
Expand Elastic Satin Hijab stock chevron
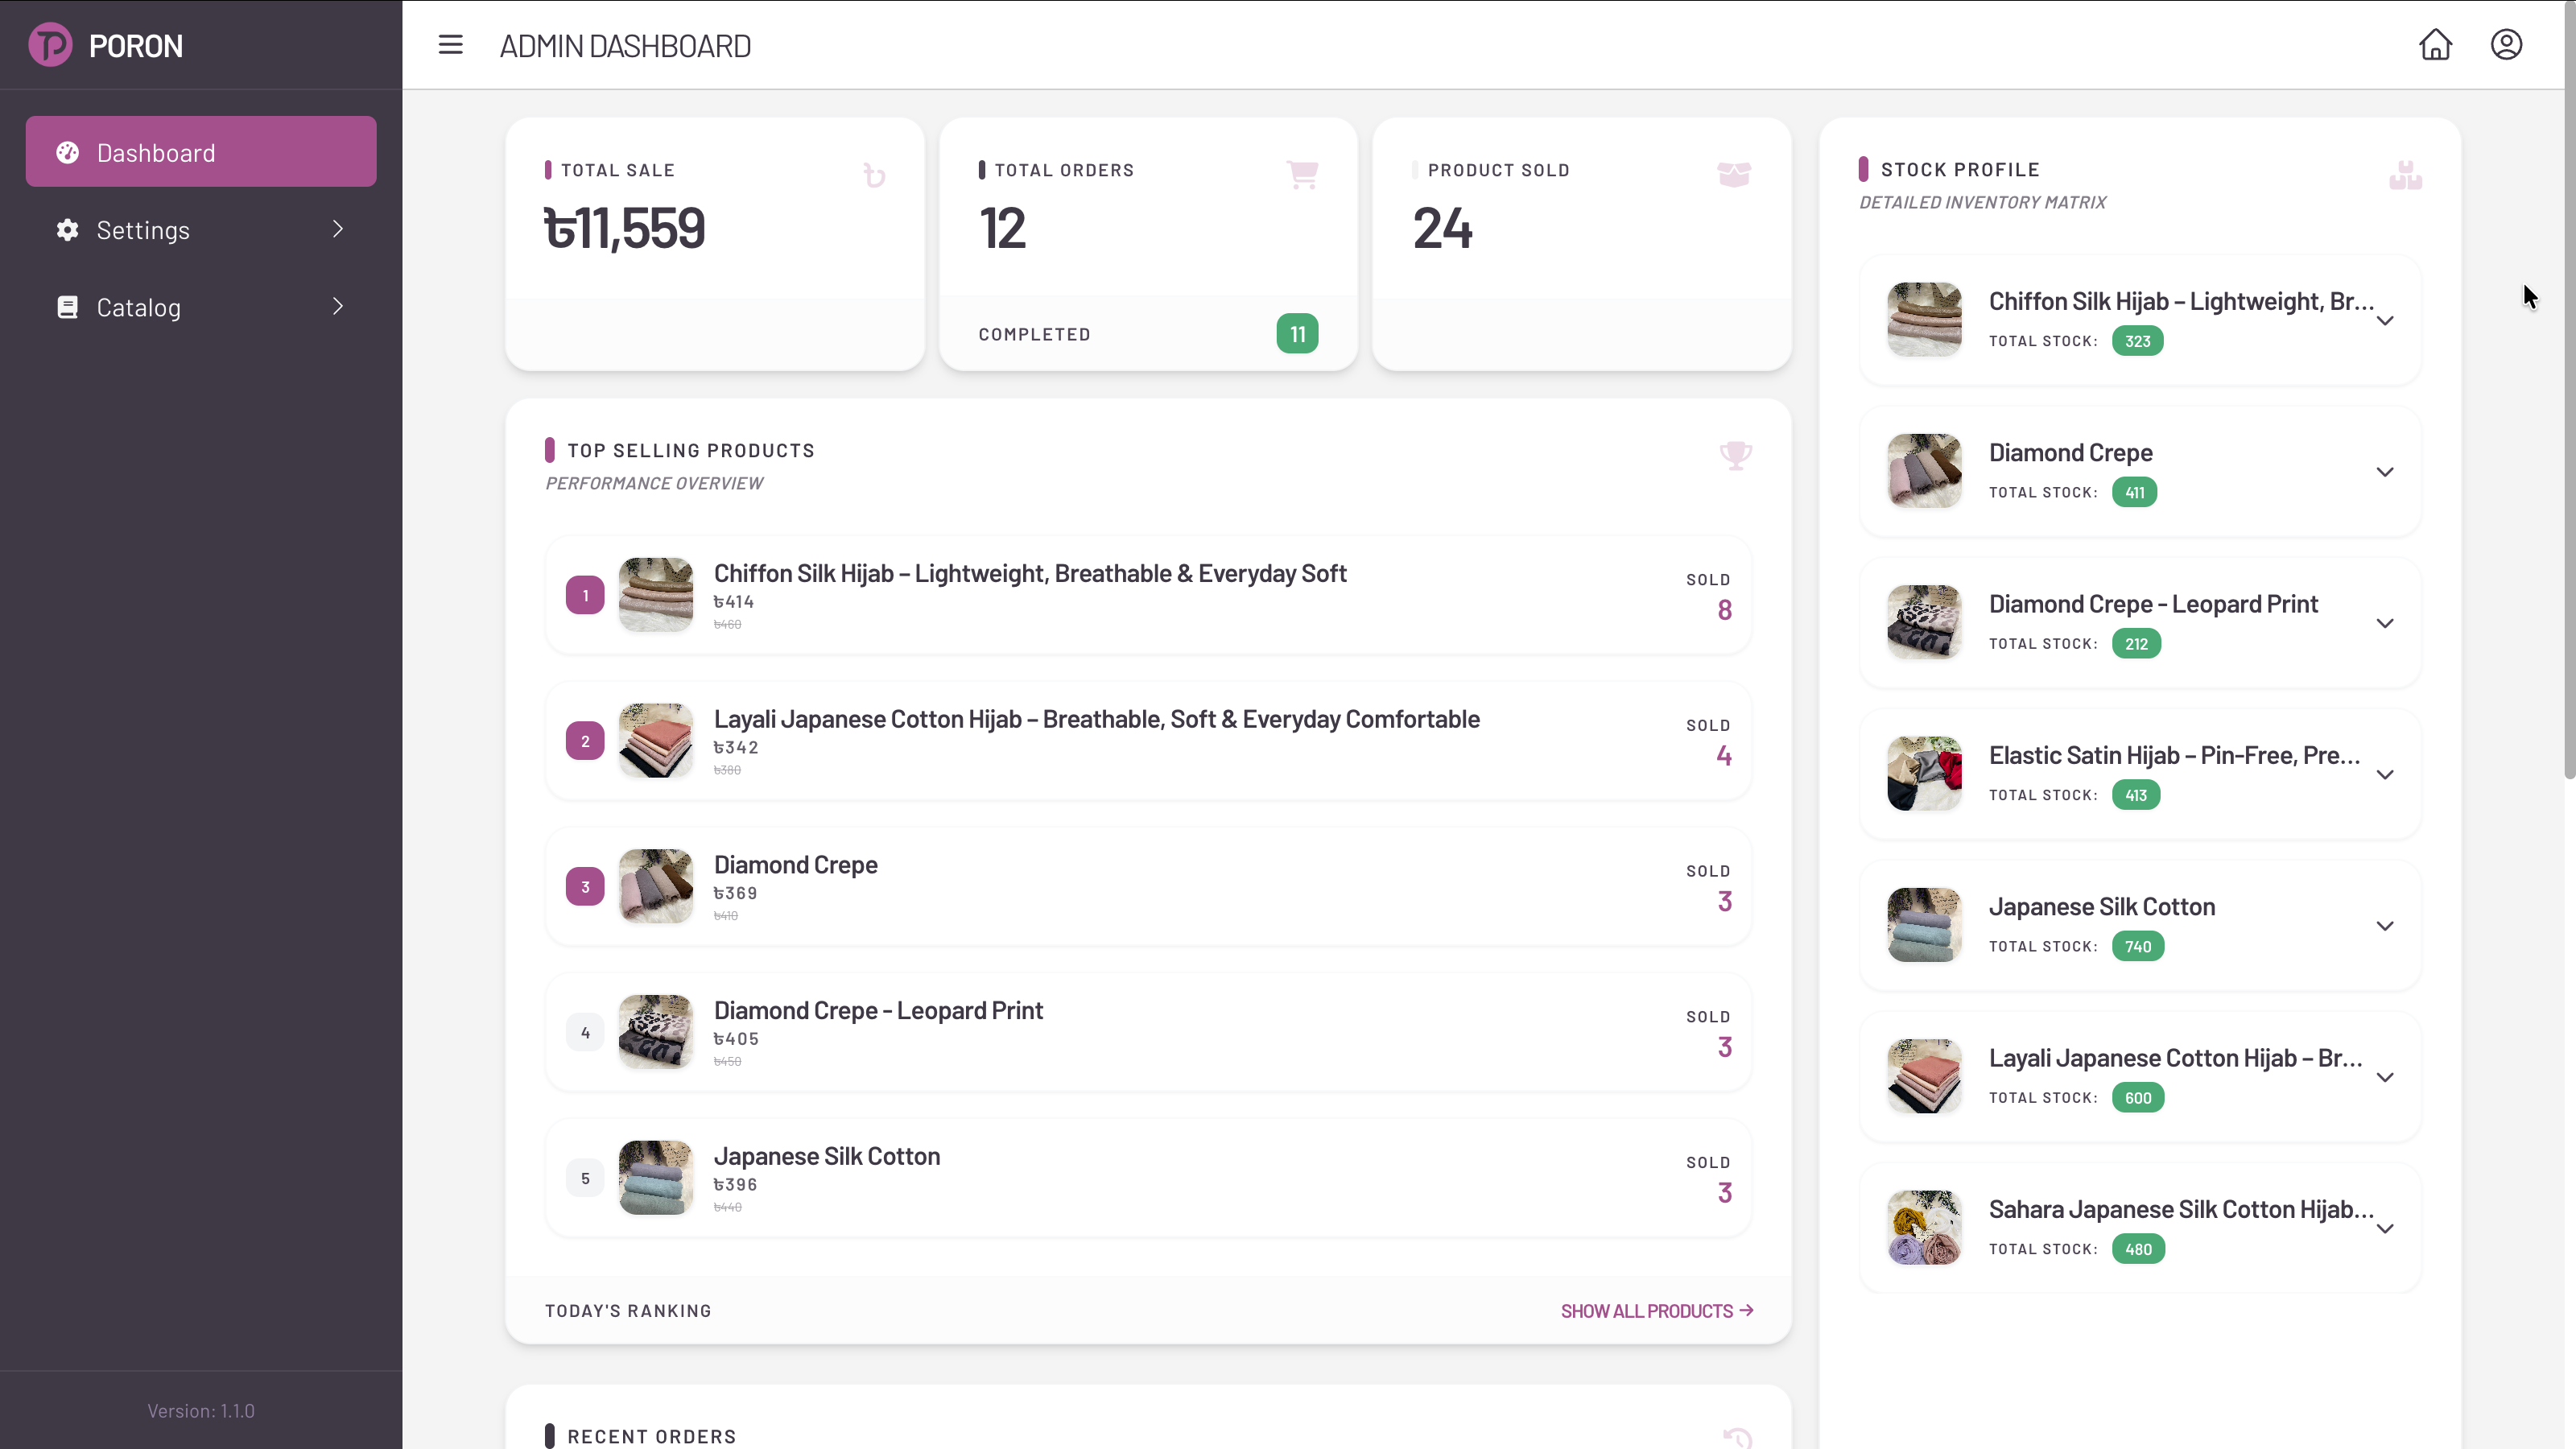tap(2385, 775)
